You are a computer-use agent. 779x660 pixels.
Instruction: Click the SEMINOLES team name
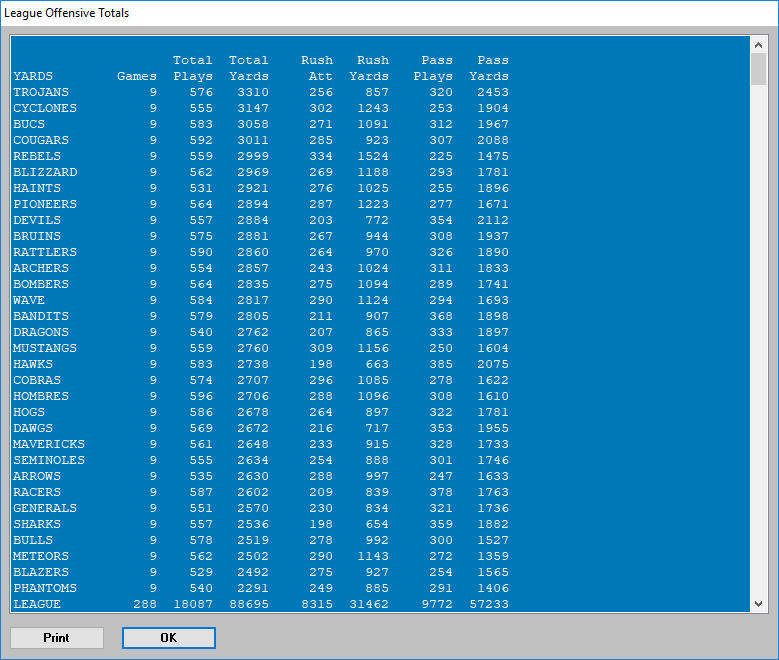click(x=49, y=460)
